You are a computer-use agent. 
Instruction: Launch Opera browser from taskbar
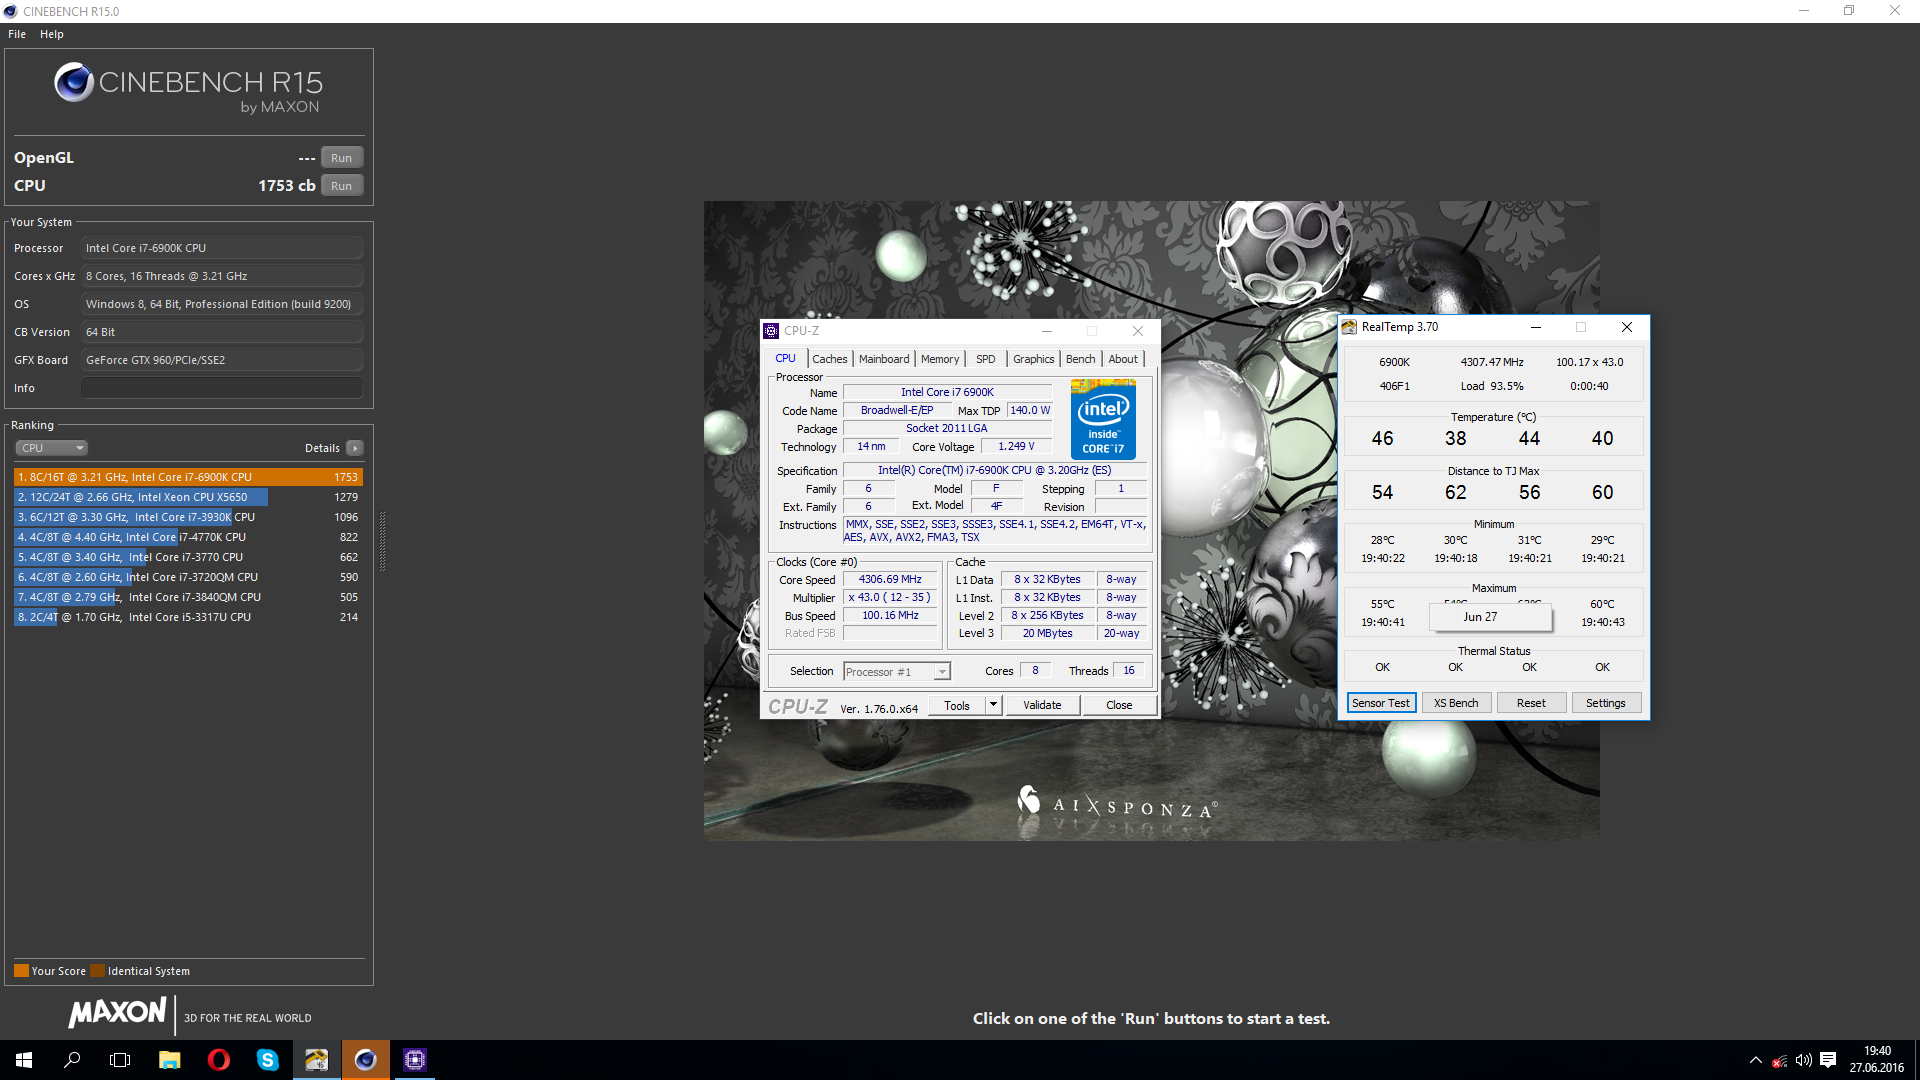[218, 1060]
